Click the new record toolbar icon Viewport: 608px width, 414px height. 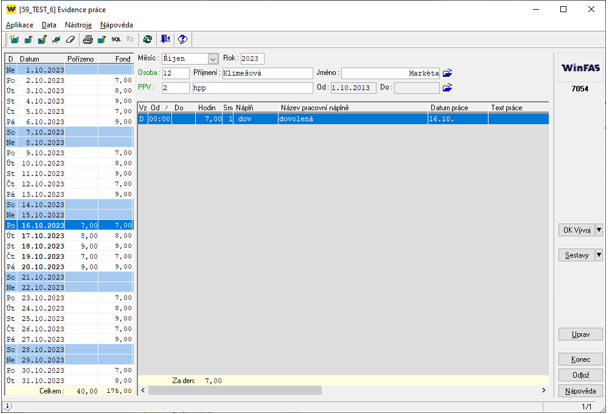click(14, 39)
